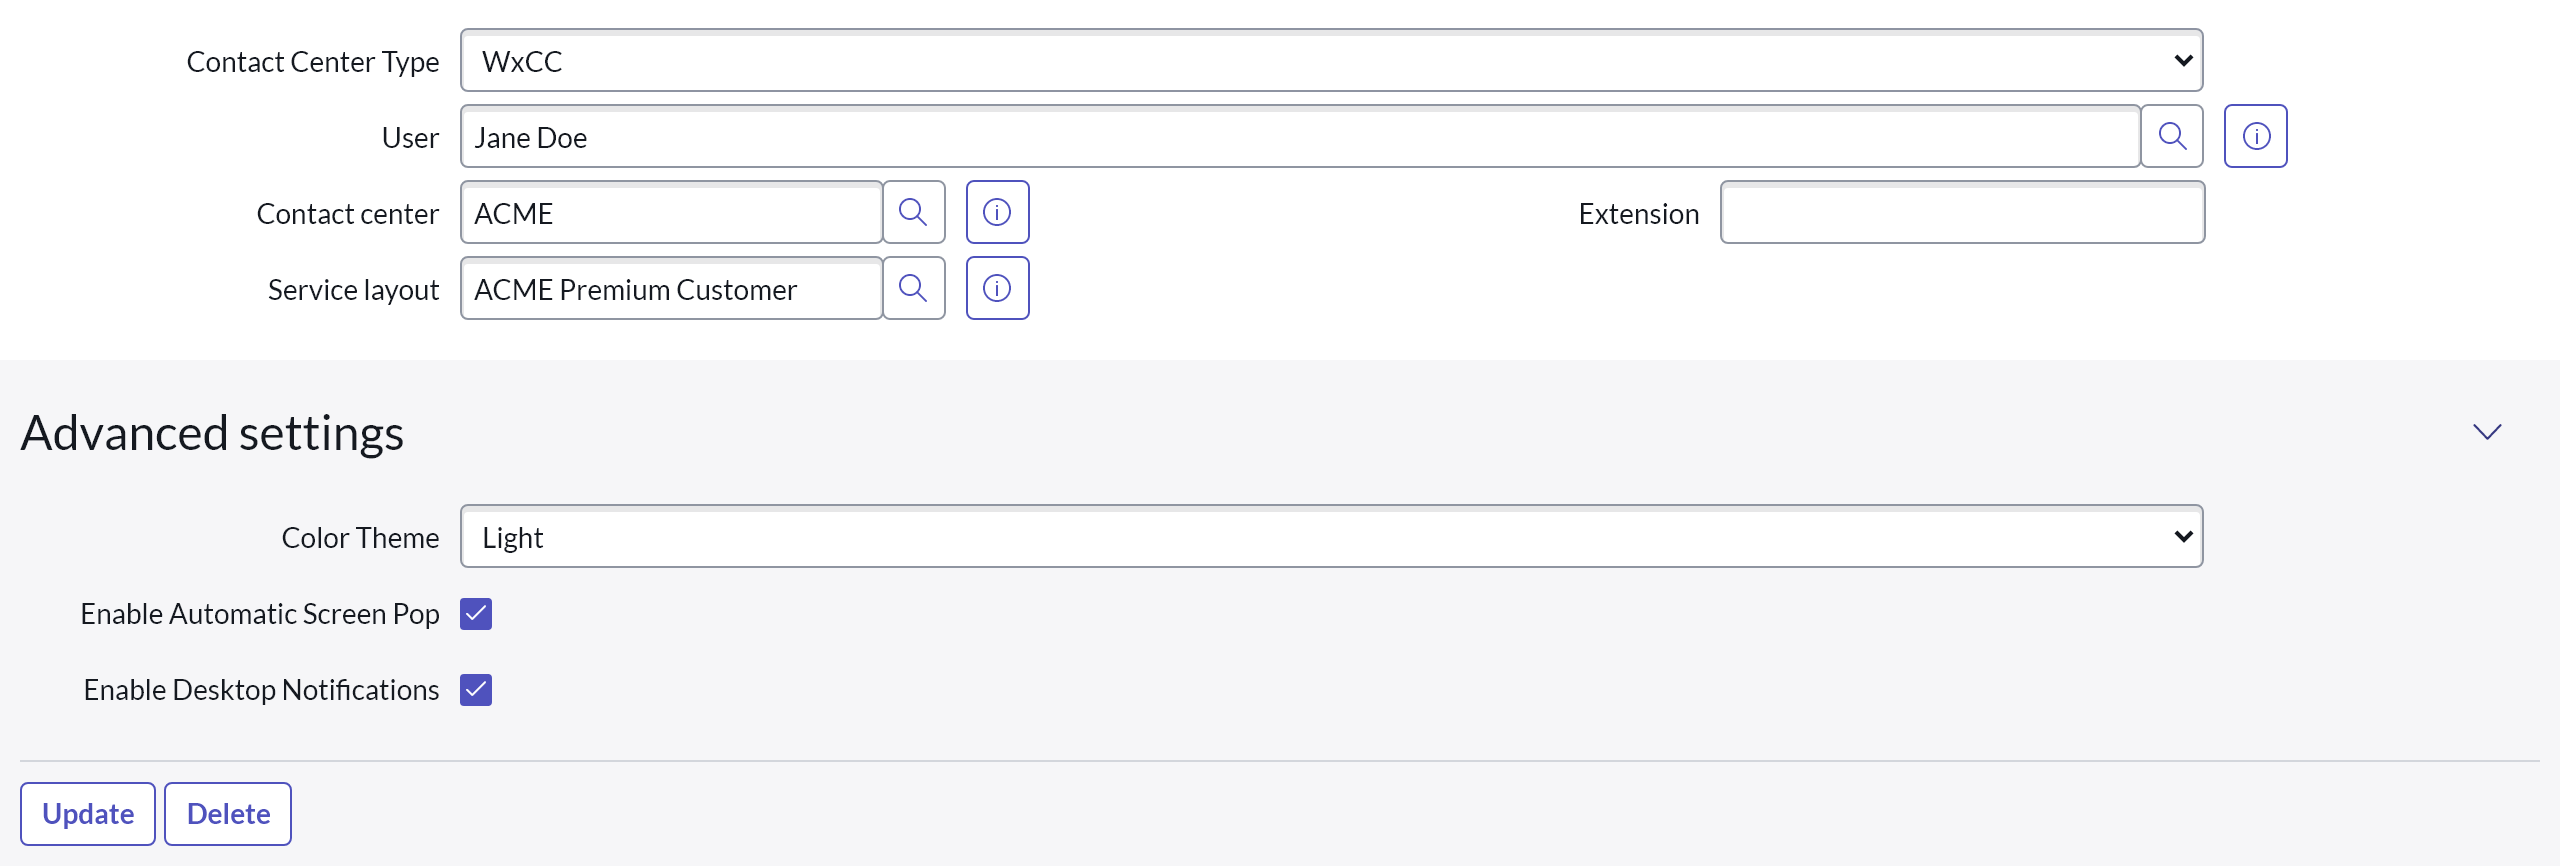Click the Enable Automatic Screen Pop label
Viewport: 2560px width, 866px height.
click(x=260, y=614)
